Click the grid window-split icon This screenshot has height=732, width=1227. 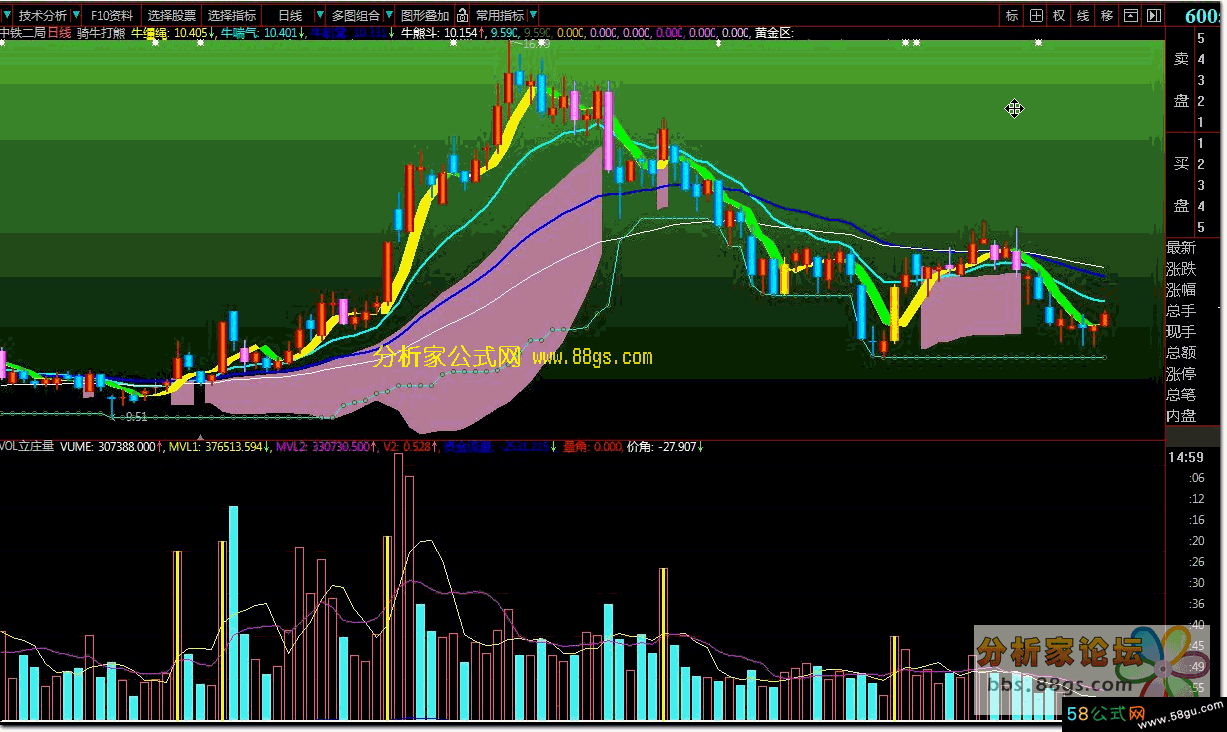pos(1036,15)
